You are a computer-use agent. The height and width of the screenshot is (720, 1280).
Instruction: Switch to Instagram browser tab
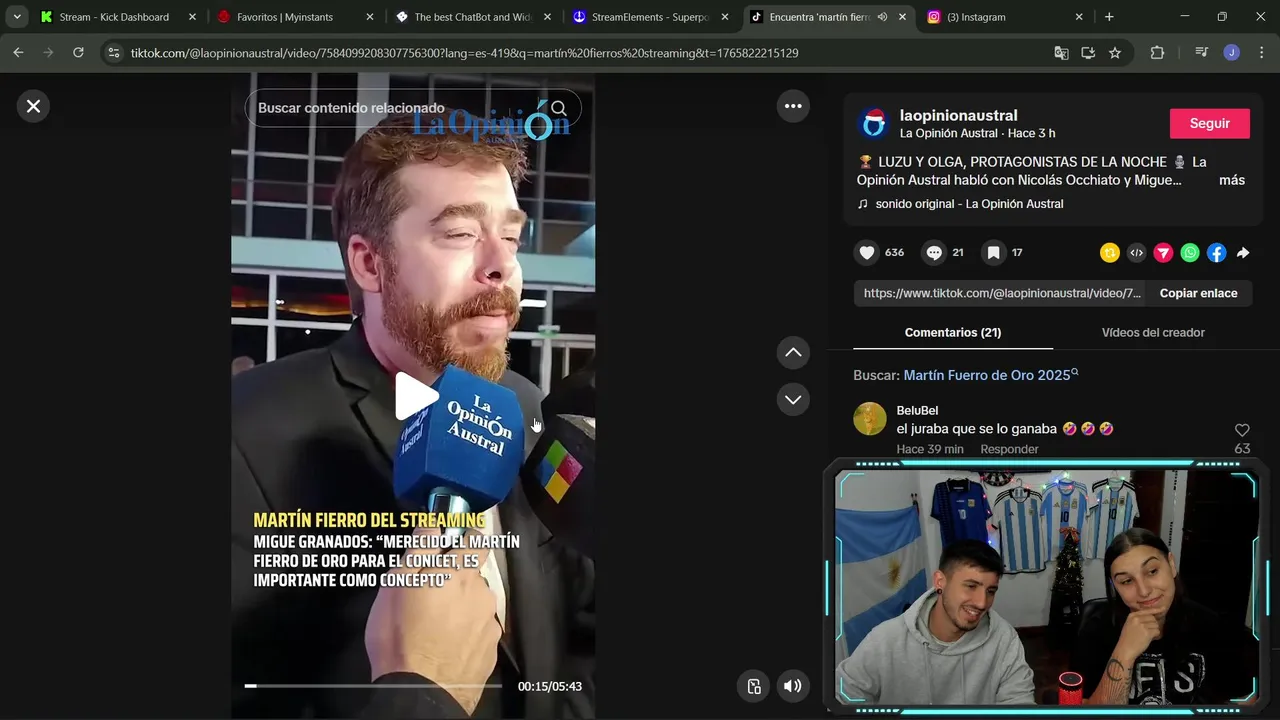pyautogui.click(x=1004, y=17)
